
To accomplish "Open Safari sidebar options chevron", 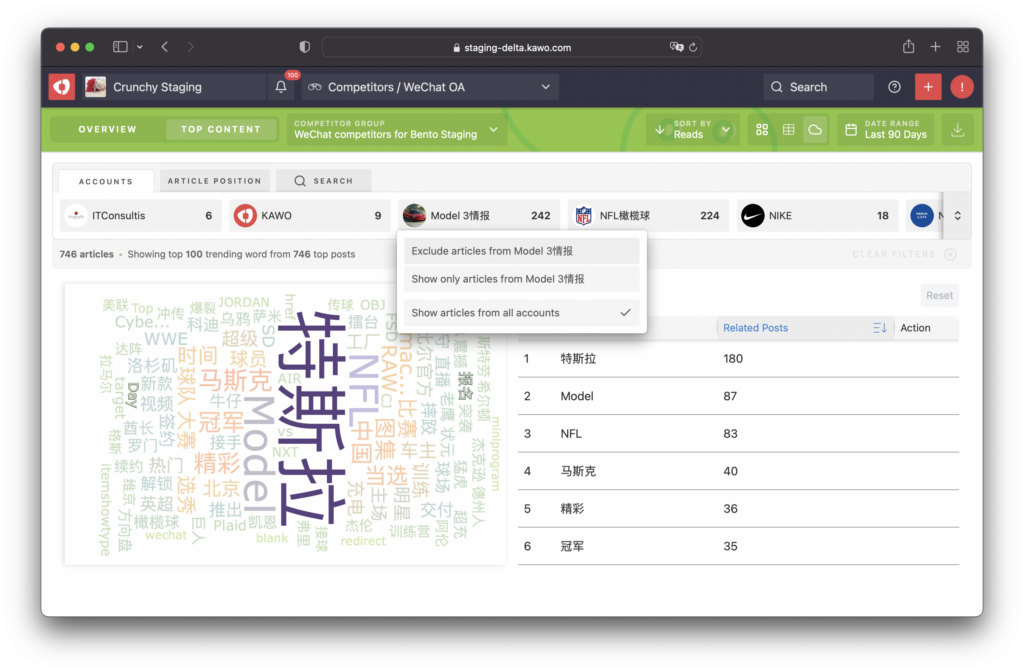I will click(140, 47).
